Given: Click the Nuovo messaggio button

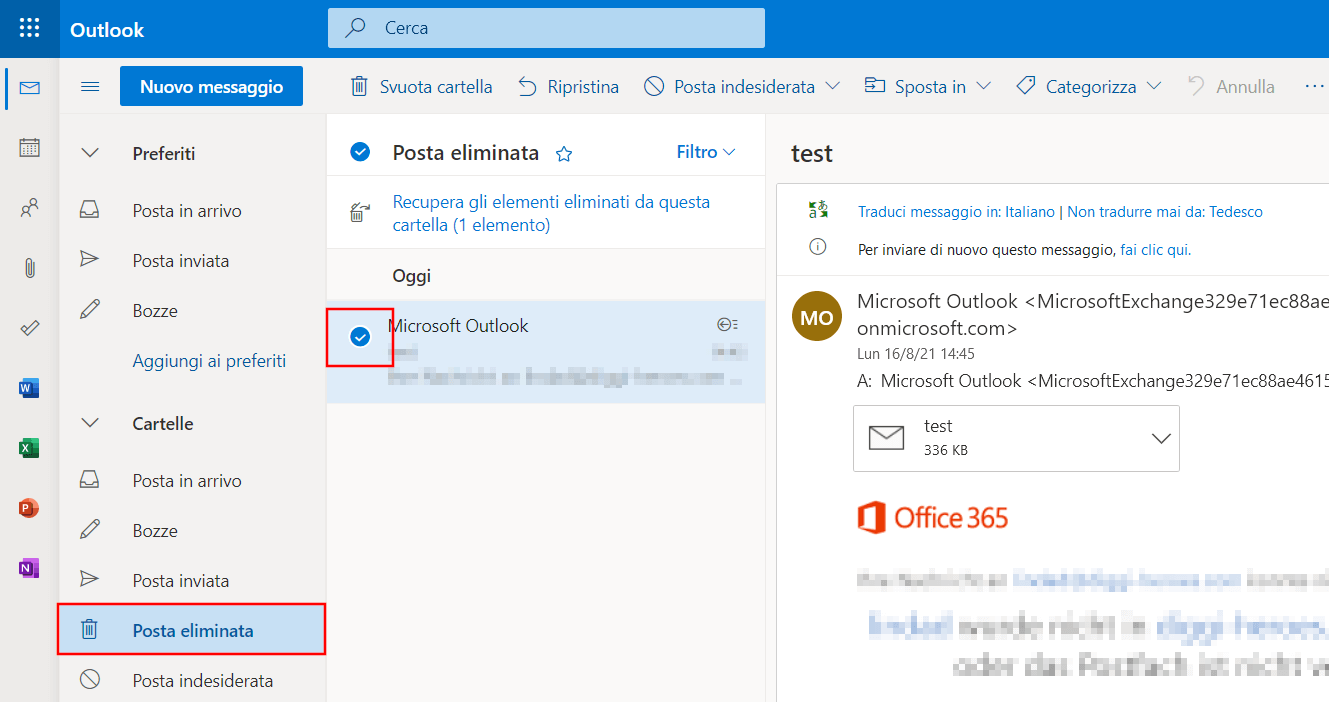Looking at the screenshot, I should tap(211, 87).
